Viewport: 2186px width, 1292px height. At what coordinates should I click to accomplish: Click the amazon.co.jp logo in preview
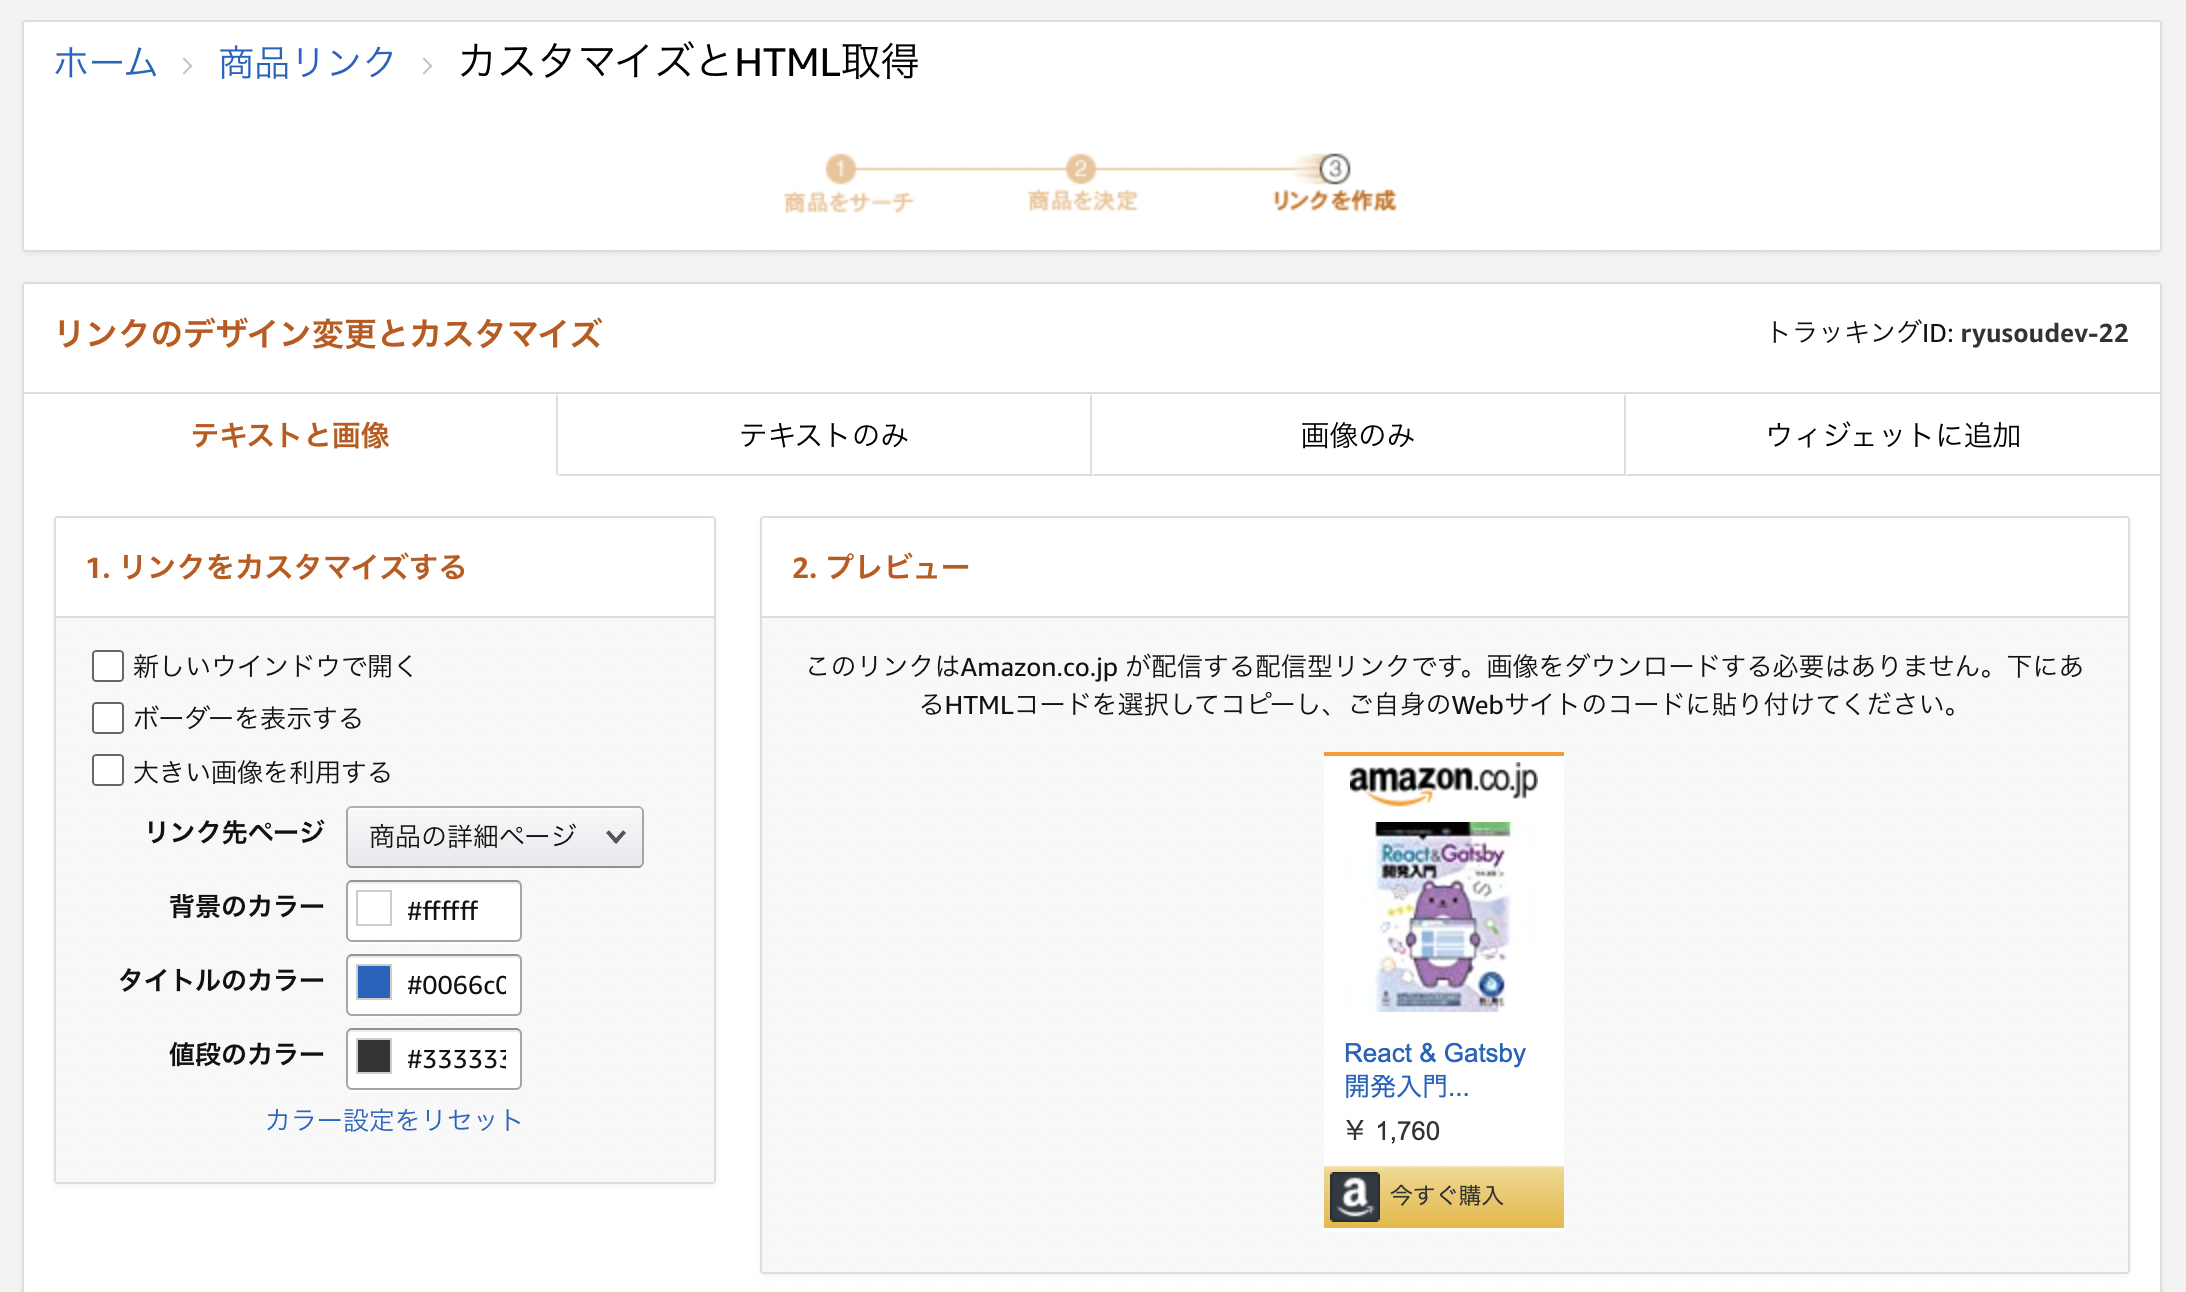click(1443, 781)
